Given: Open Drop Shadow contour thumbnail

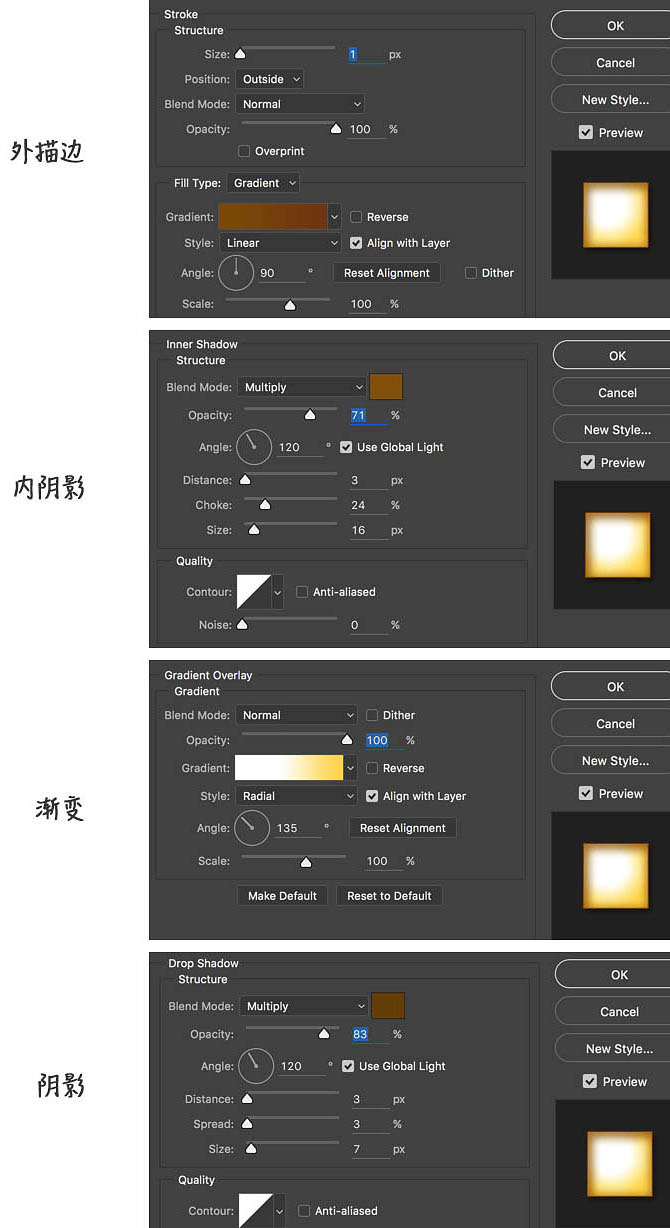Looking at the screenshot, I should tap(256, 1210).
